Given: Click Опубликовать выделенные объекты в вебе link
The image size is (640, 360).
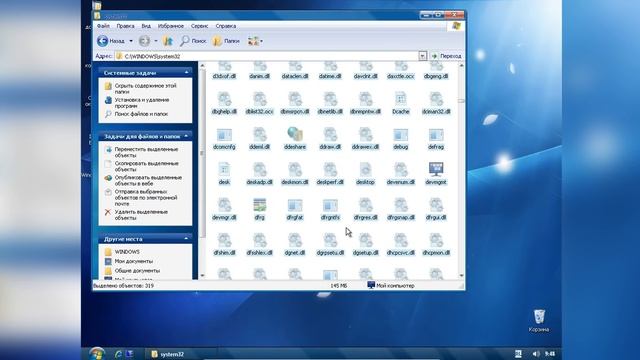Looking at the screenshot, I should tap(148, 180).
